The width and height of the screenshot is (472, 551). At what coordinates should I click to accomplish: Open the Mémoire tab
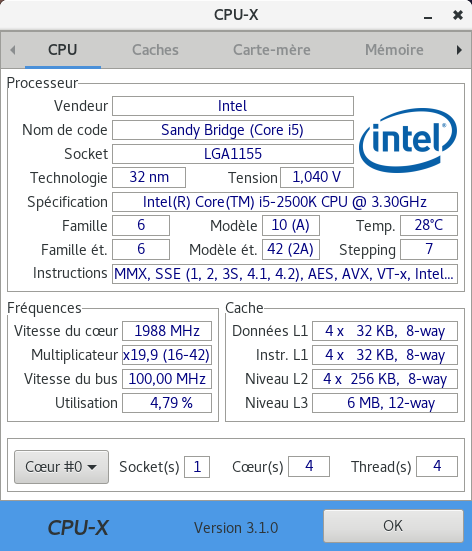(394, 50)
